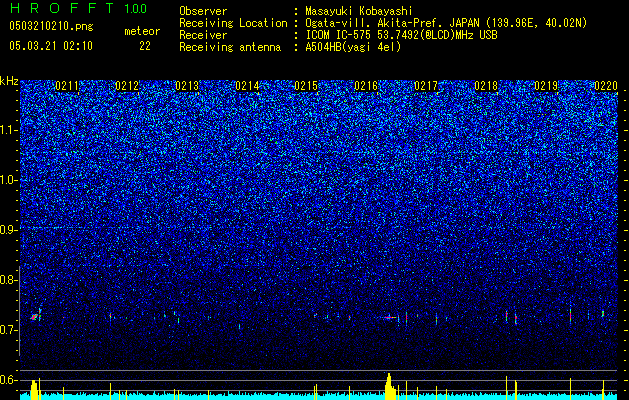Click the 0216 time marker

tap(366, 86)
